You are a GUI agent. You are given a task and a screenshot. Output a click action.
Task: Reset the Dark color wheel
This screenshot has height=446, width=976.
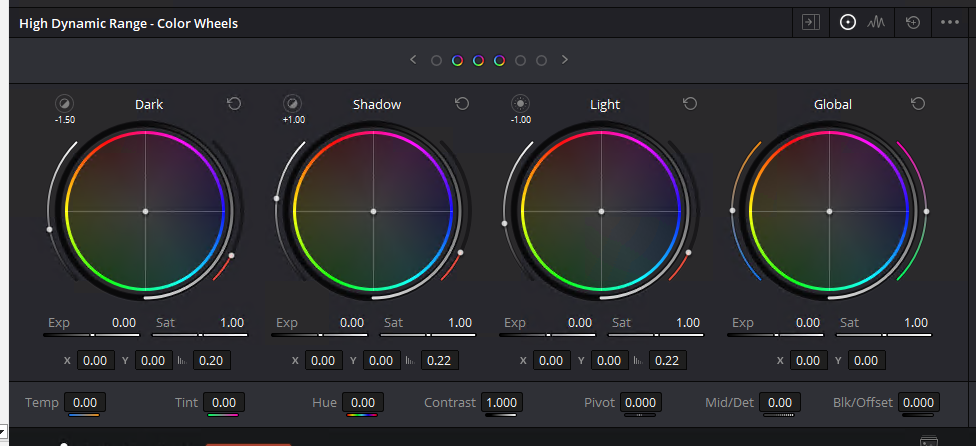click(234, 104)
